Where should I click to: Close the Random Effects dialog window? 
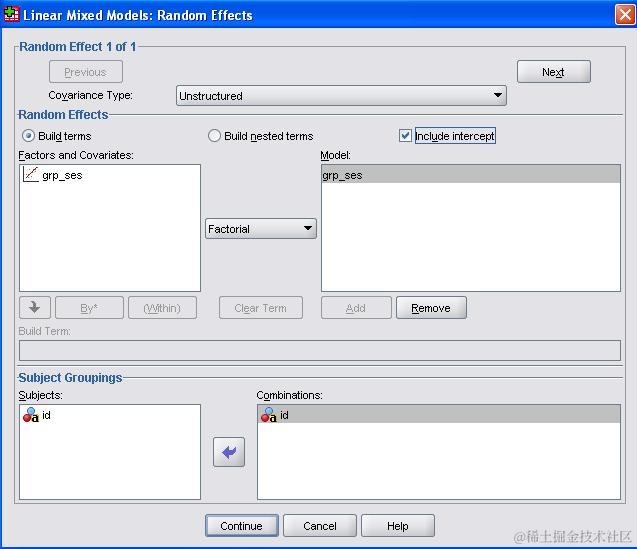[625, 15]
